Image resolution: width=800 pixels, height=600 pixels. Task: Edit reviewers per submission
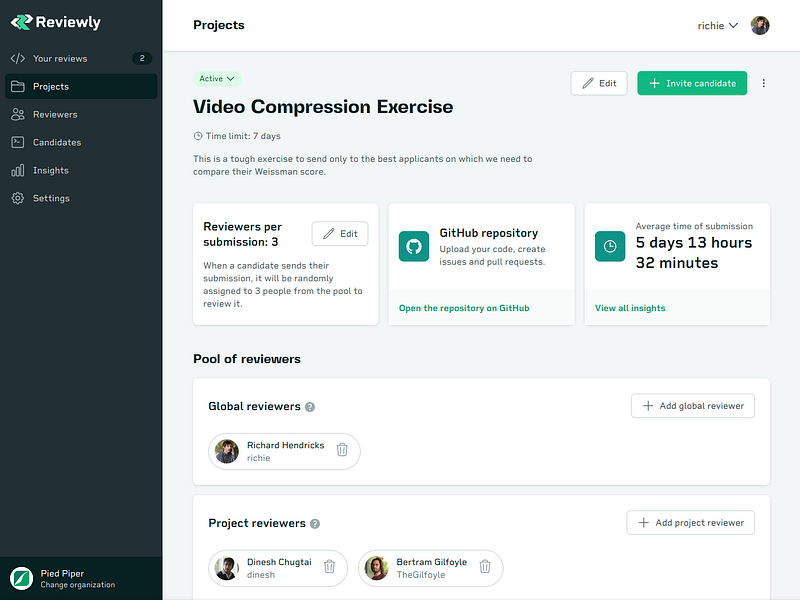coord(340,234)
